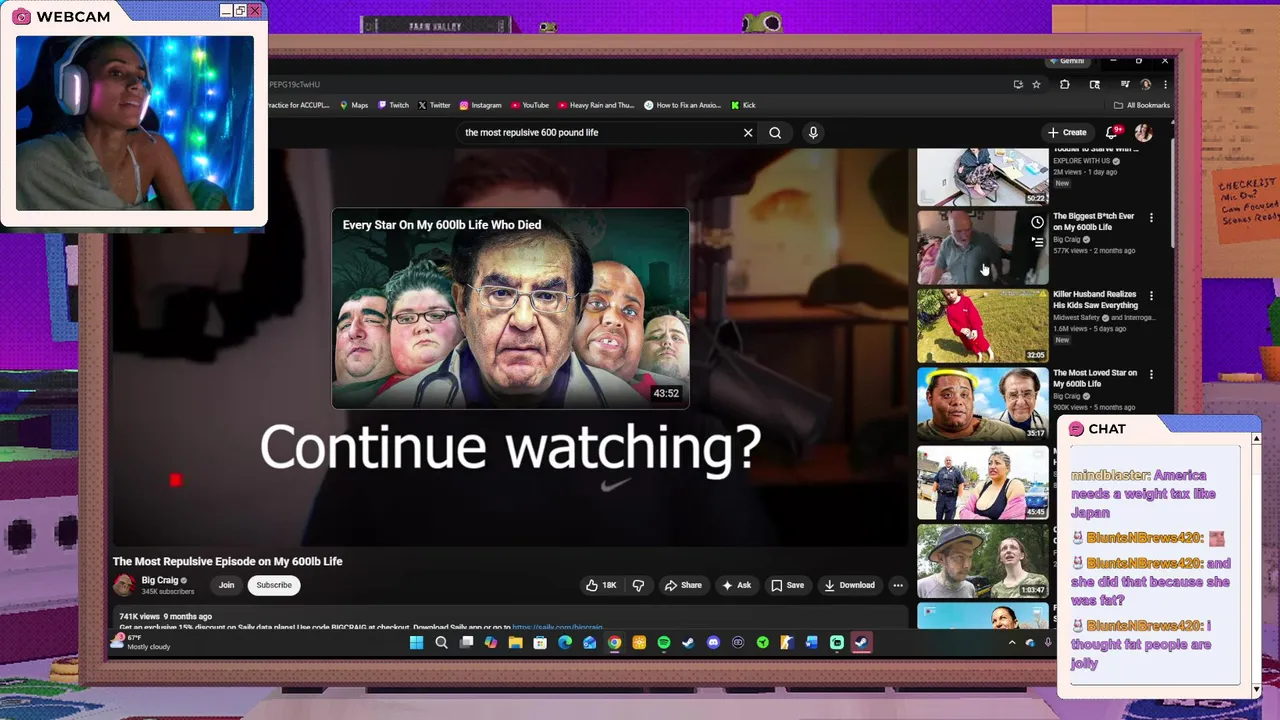This screenshot has height=720, width=1280.
Task: Start voice search with the microphone icon
Action: tap(813, 132)
